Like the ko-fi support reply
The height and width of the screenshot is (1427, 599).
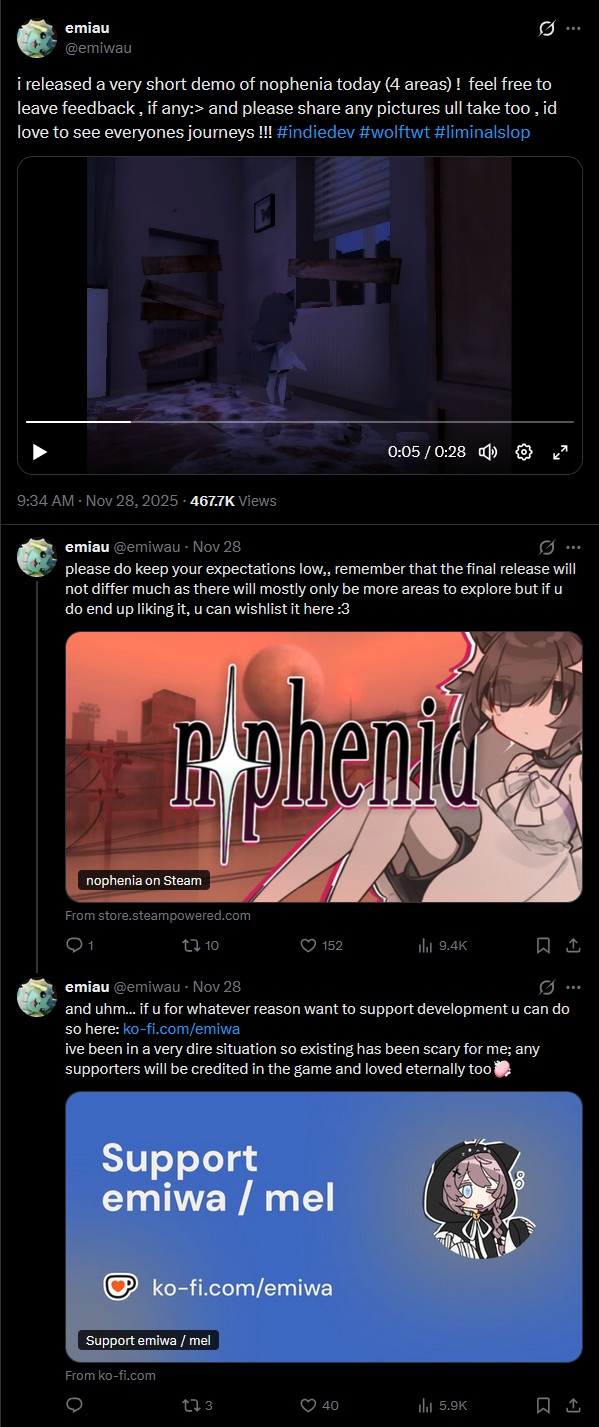(319, 1405)
